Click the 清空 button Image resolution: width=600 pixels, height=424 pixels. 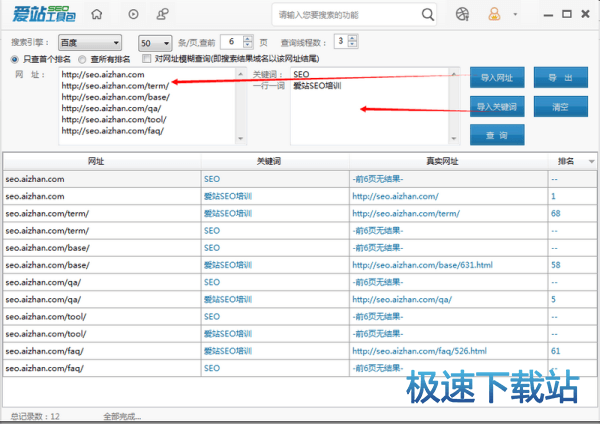[x=561, y=106]
